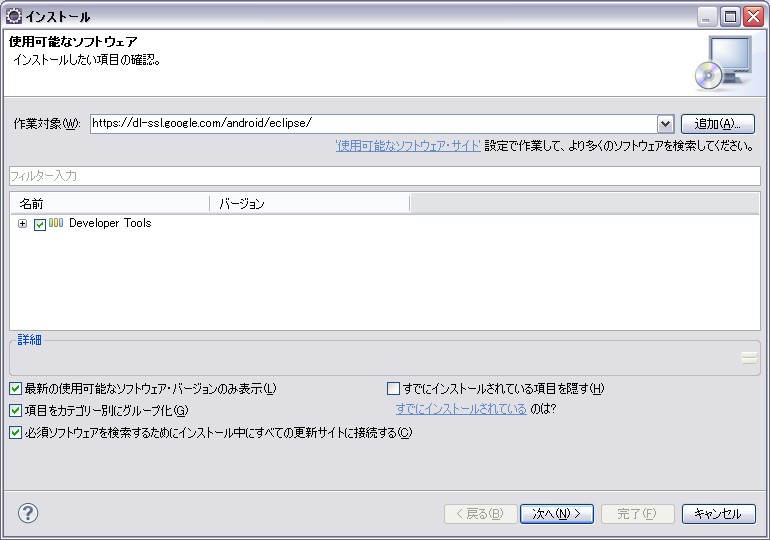
Task: Click the バージョン column header
Action: (310, 204)
